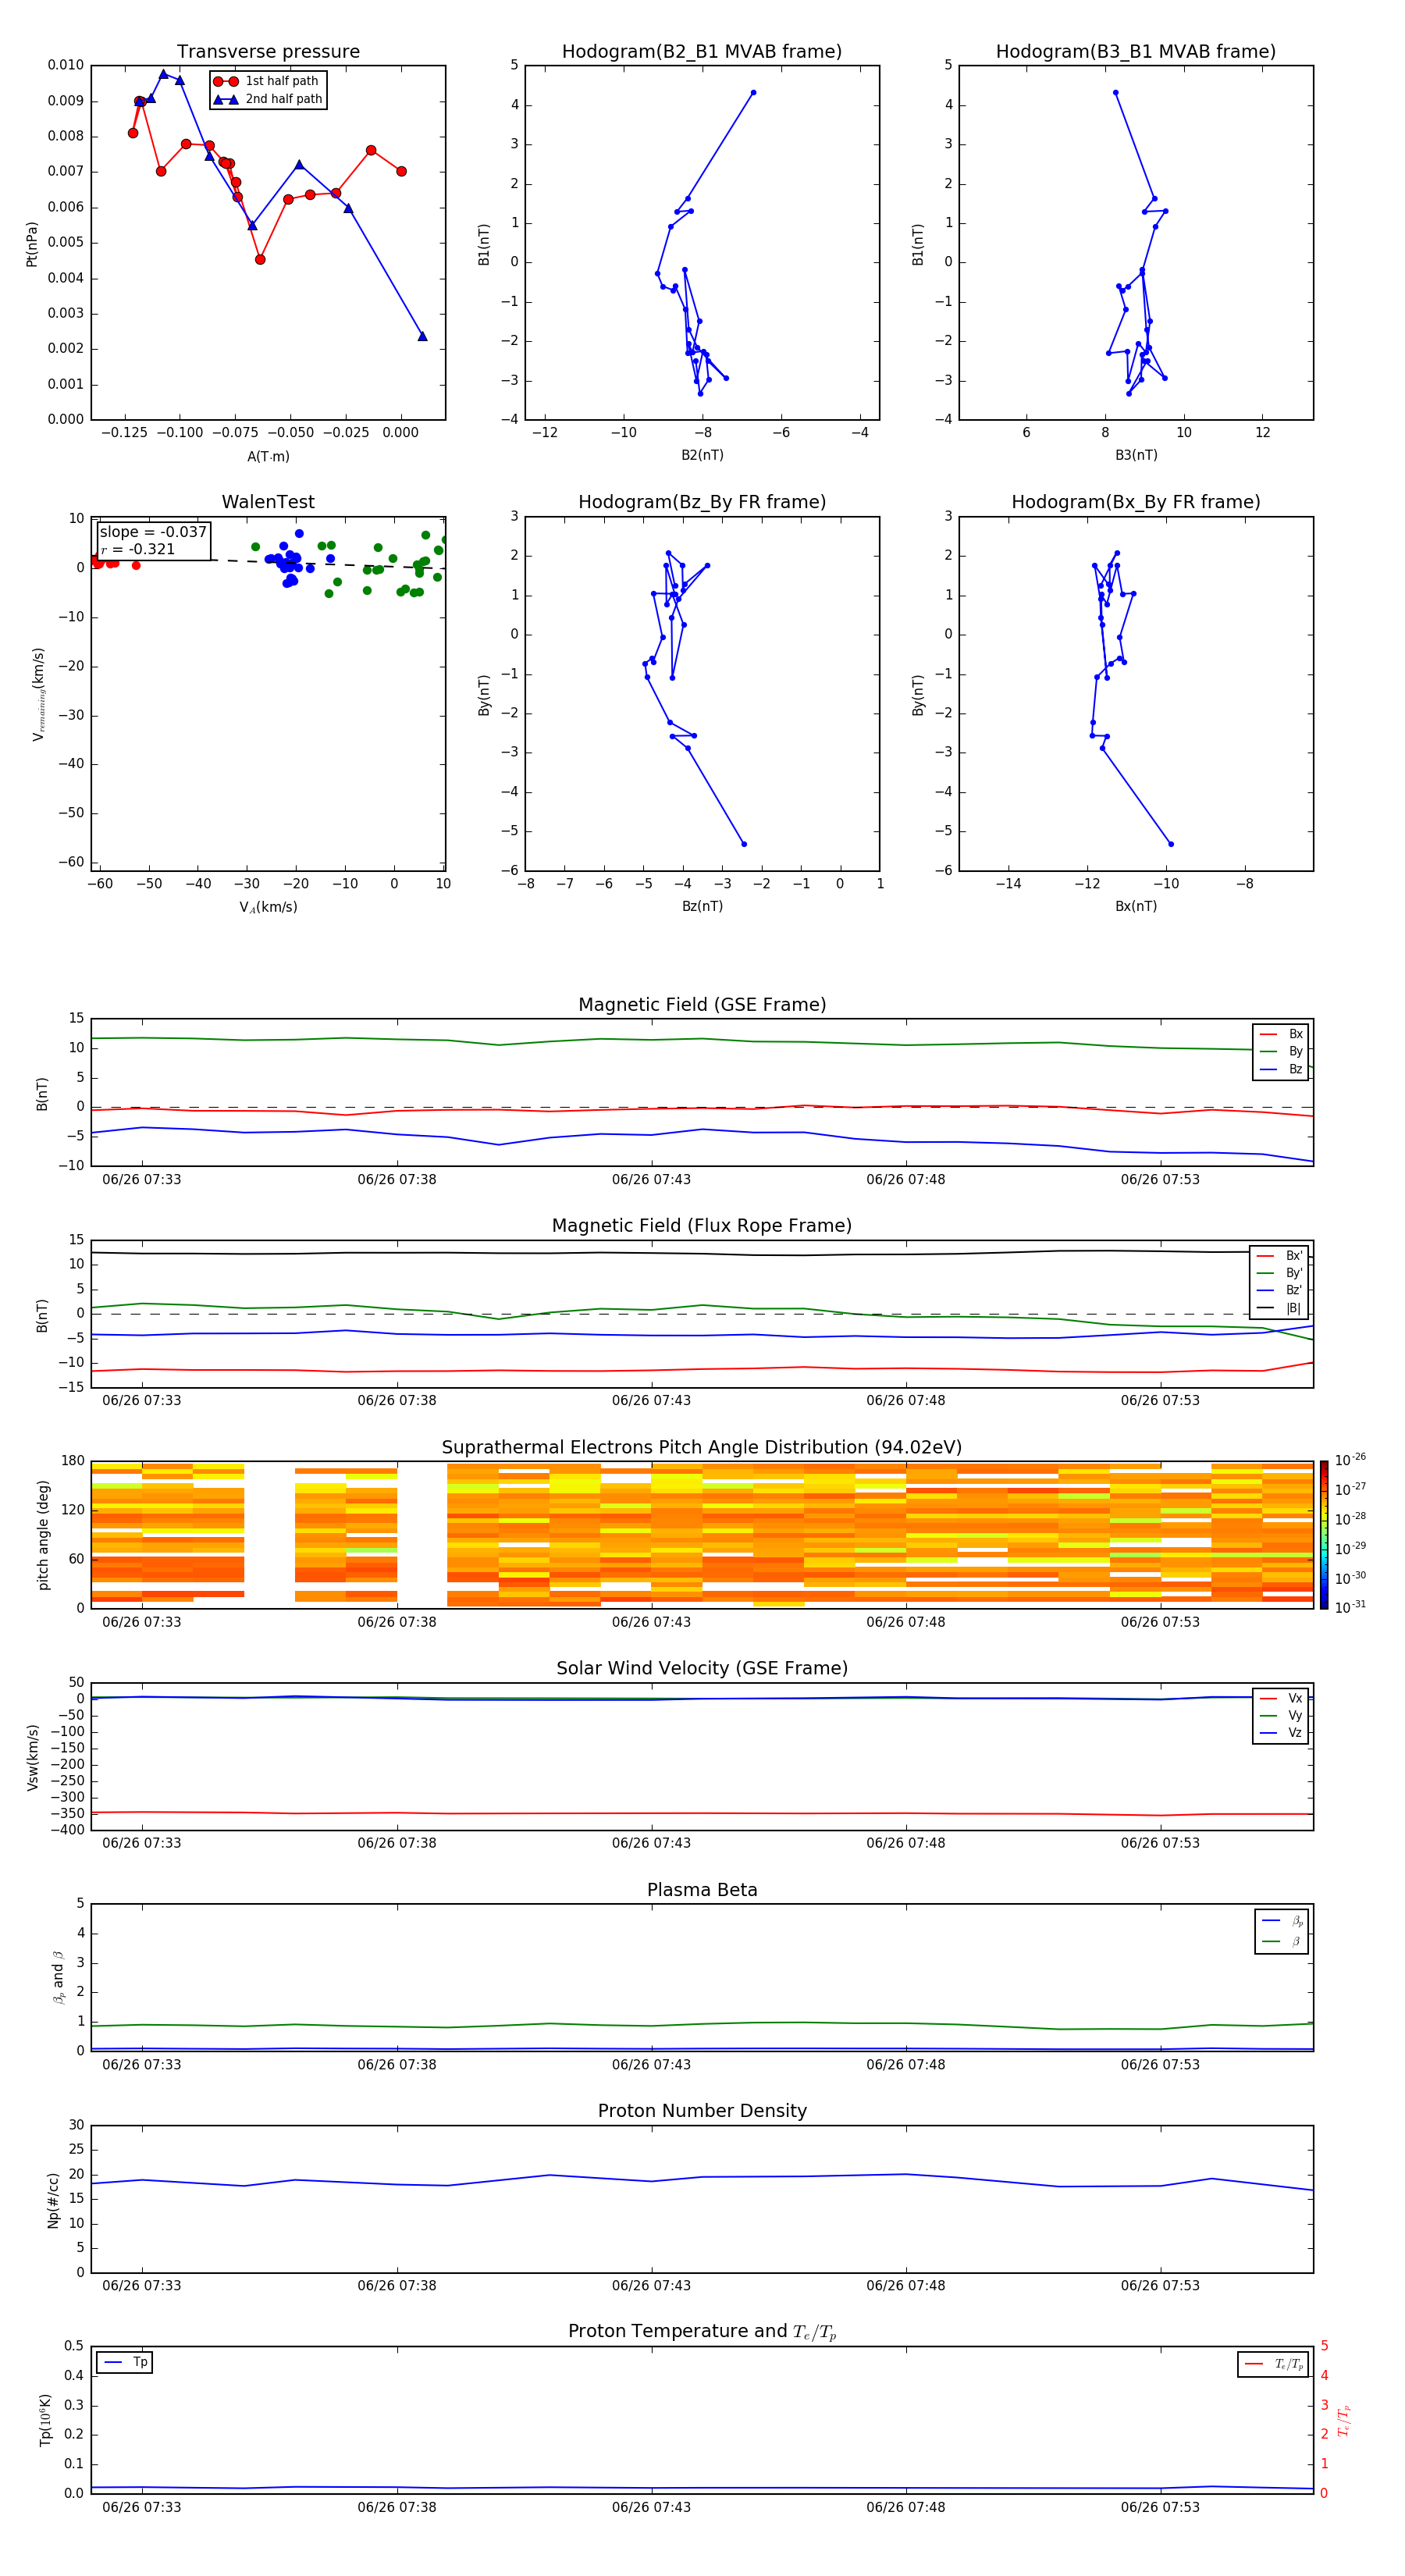
Task: Click the "Vsw(km/s)" y-axis label
Action: pos(32,1757)
